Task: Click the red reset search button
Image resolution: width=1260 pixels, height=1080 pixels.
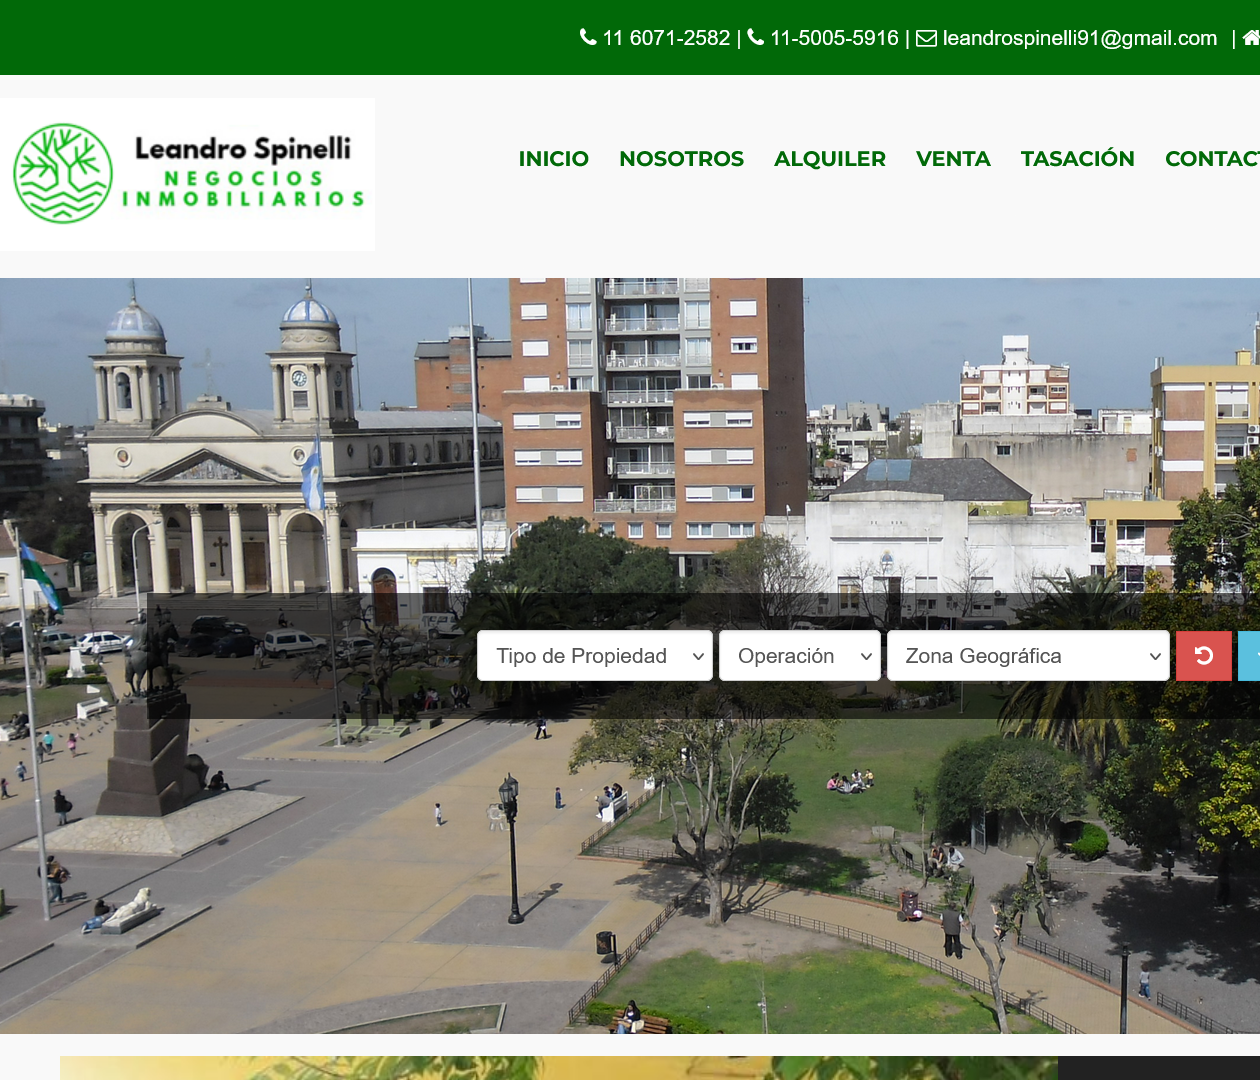Action: click(1204, 656)
